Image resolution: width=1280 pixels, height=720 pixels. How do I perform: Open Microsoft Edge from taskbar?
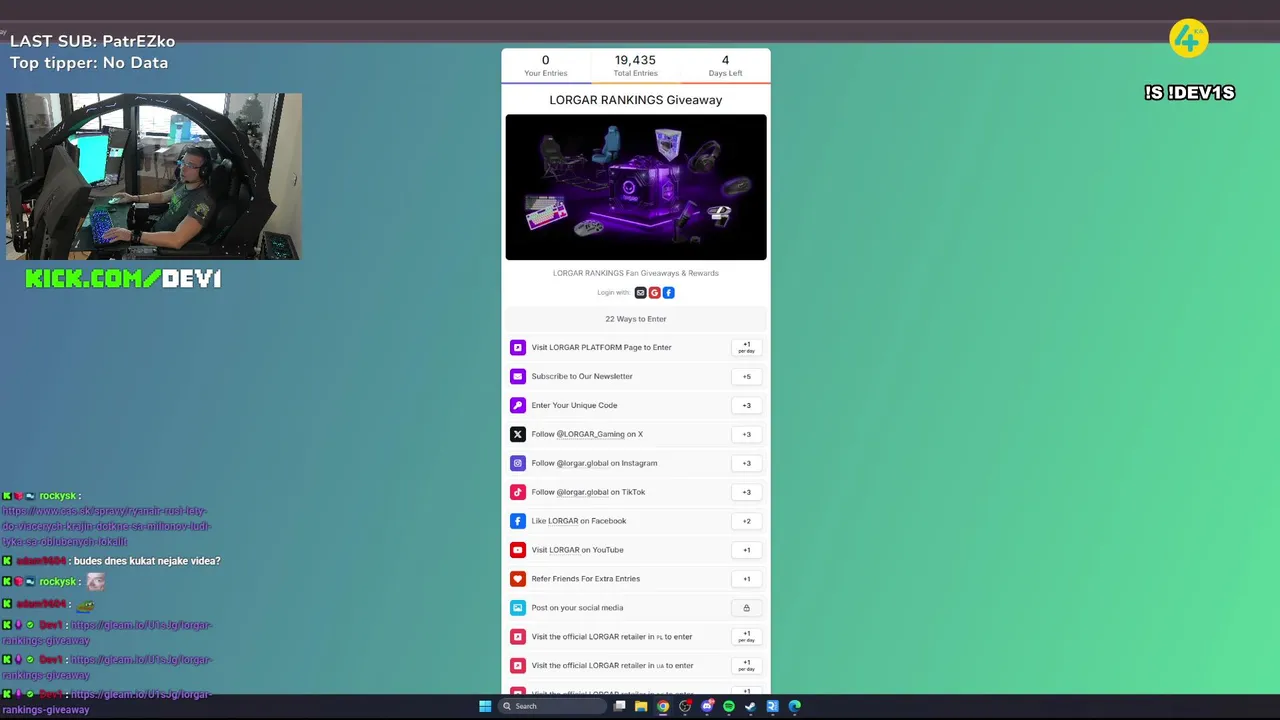pos(795,706)
